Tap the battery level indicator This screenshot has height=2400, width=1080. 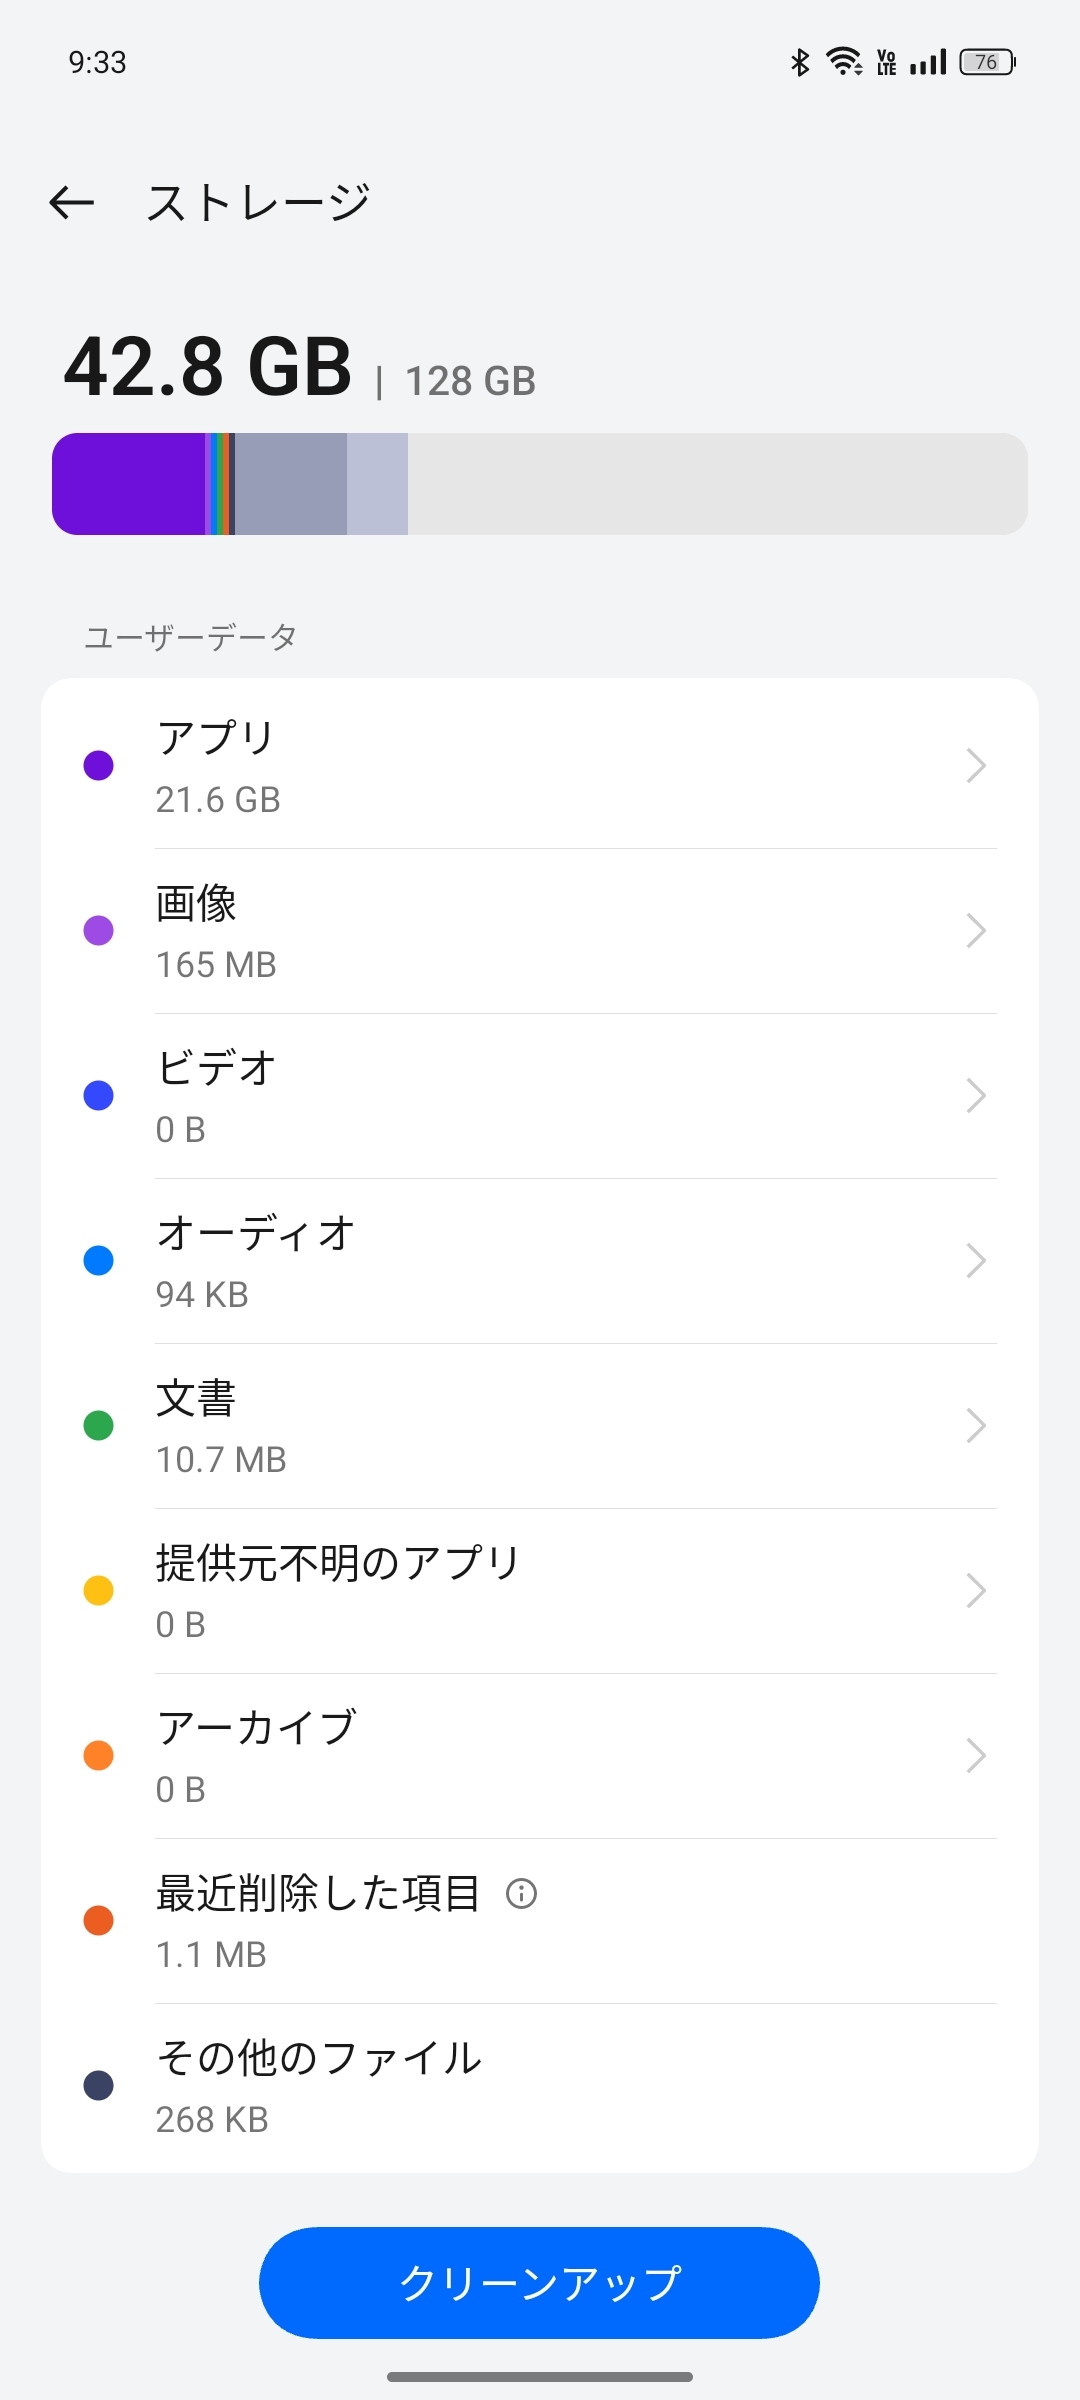(987, 62)
